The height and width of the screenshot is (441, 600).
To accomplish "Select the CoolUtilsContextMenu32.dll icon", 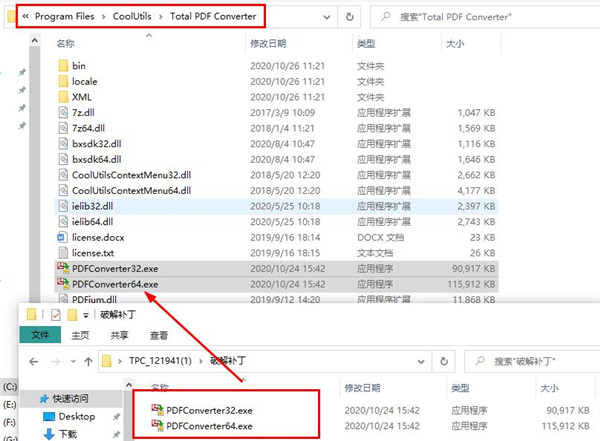I will pos(63,175).
